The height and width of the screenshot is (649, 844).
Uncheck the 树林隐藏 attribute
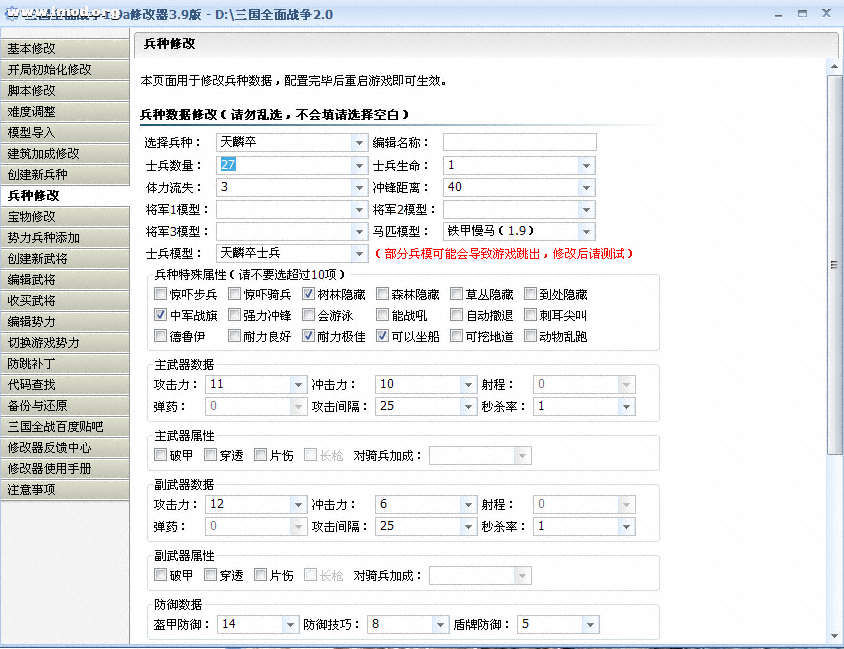[309, 295]
